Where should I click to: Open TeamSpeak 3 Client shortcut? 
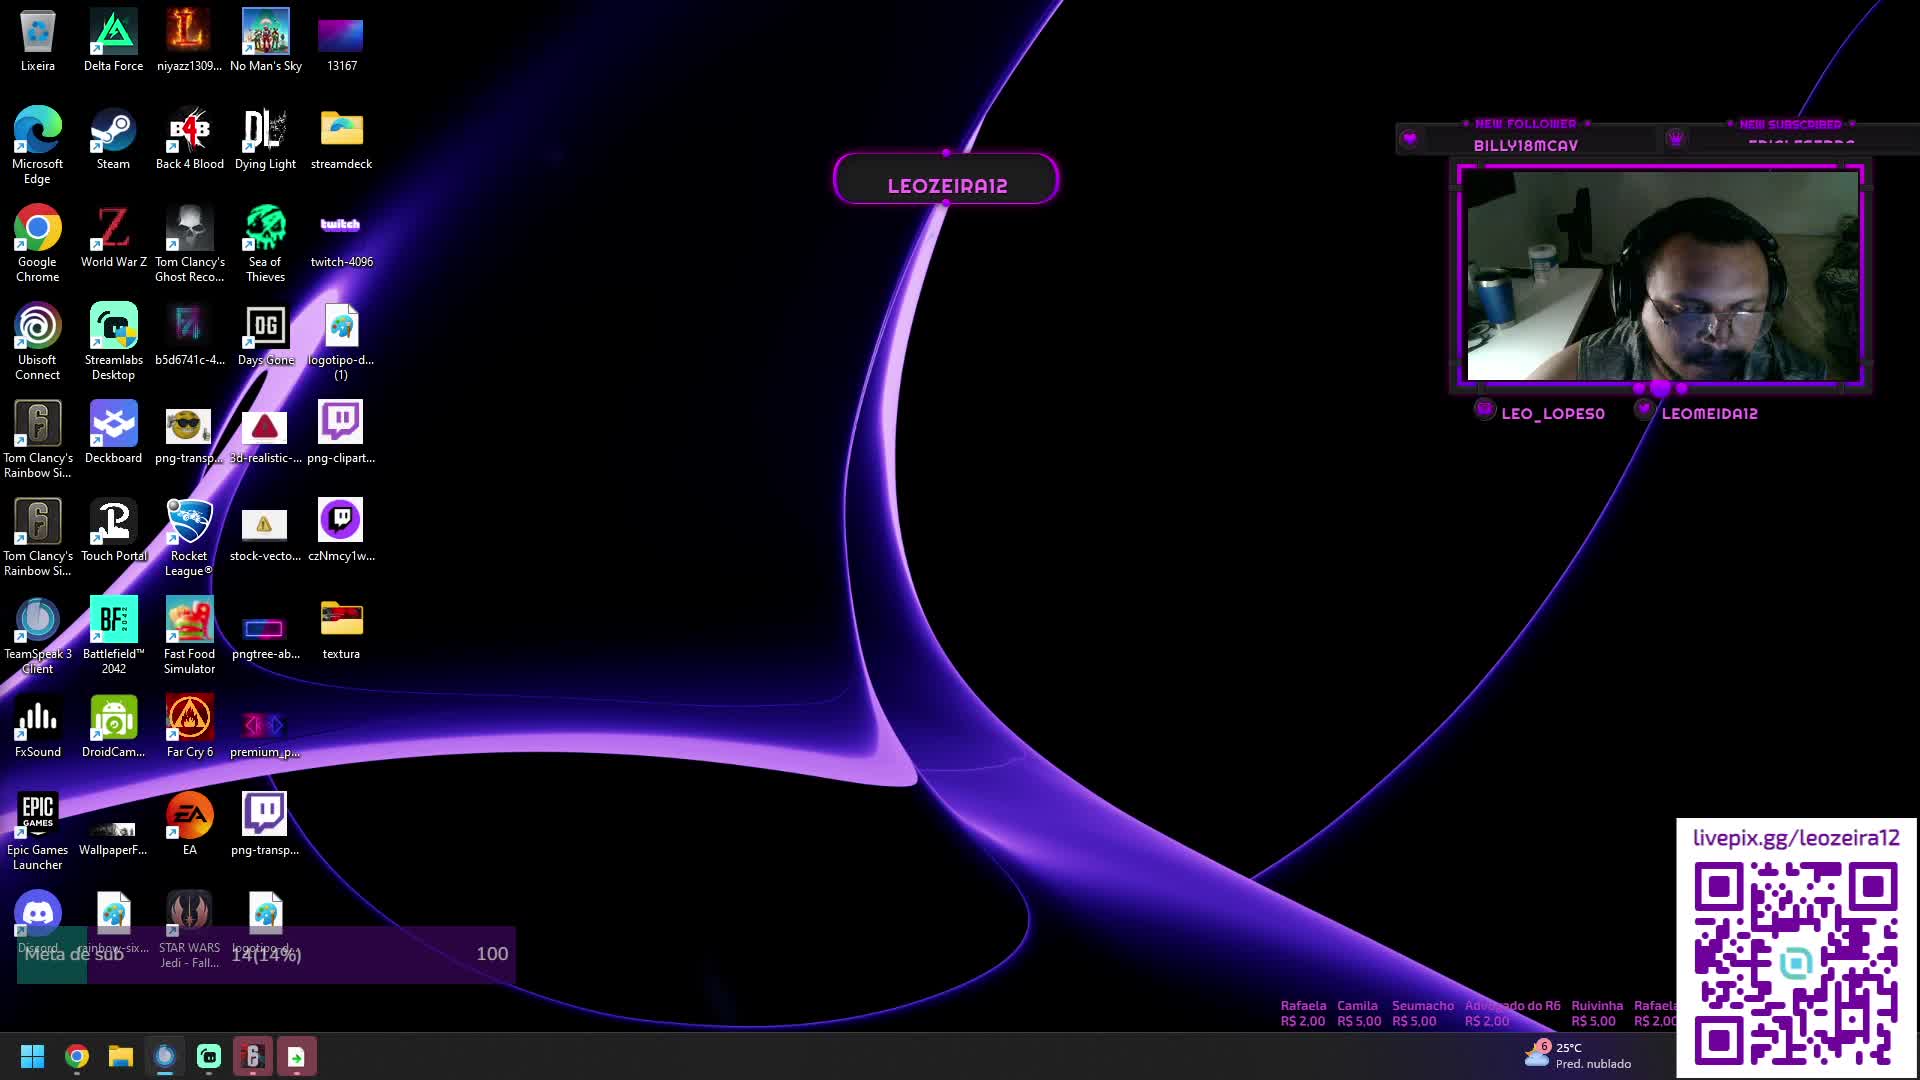pyautogui.click(x=37, y=636)
